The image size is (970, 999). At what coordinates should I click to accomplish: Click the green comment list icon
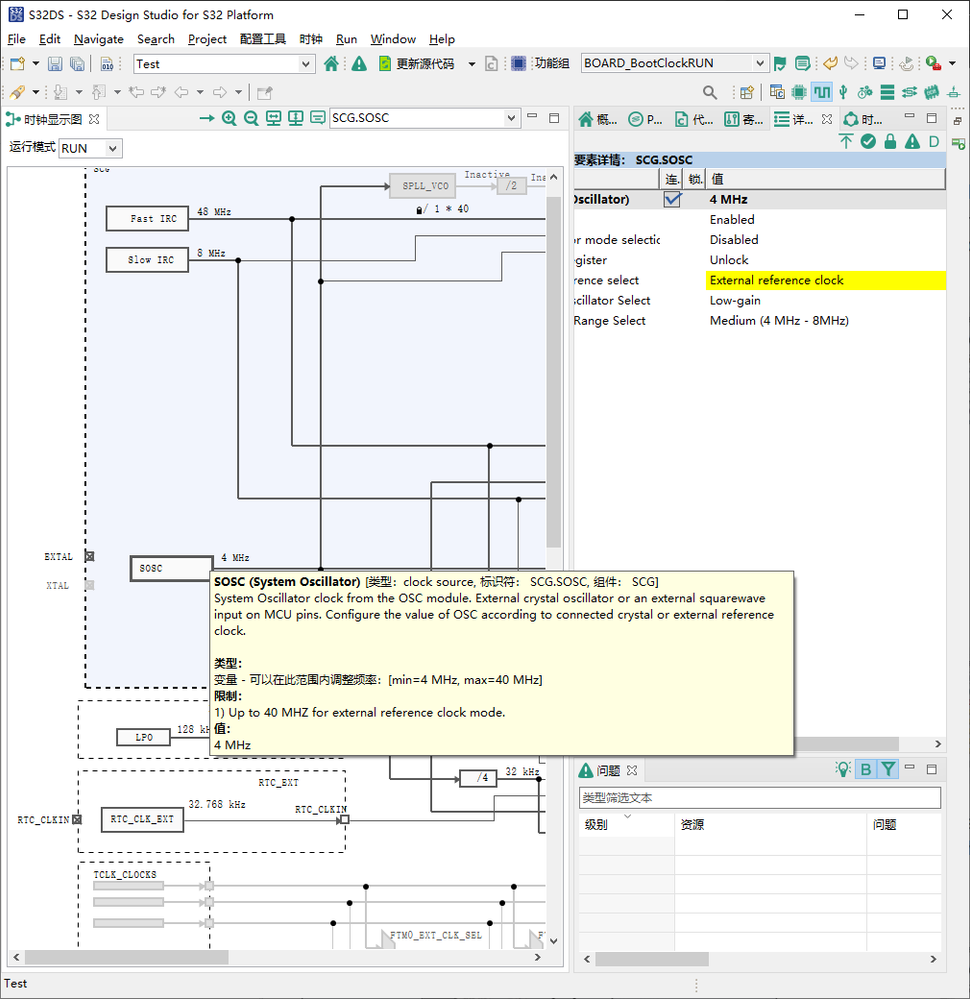(803, 63)
